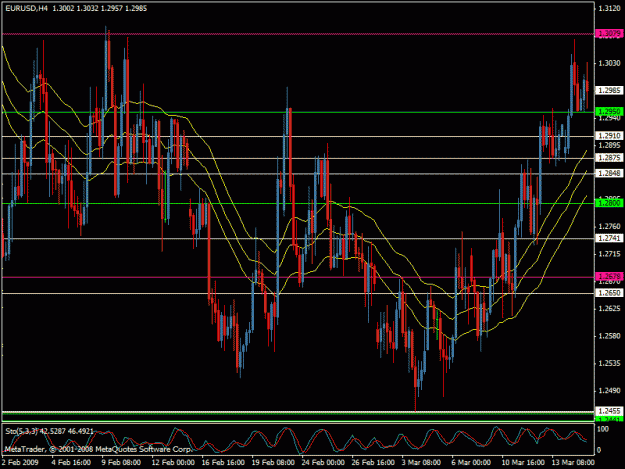Screen dimensions: 625x469
Task: Click the OHLC values 1.3002 1.3032 1.2957 1.2985
Action: (x=100, y=8)
